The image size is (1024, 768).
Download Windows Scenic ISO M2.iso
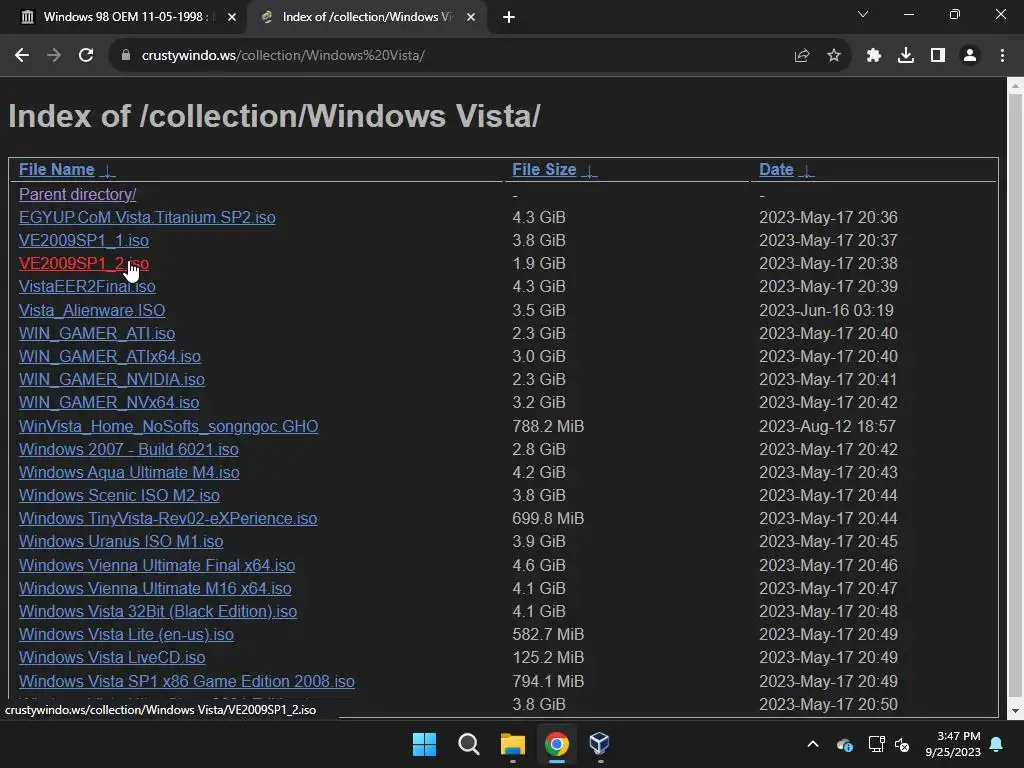[119, 495]
